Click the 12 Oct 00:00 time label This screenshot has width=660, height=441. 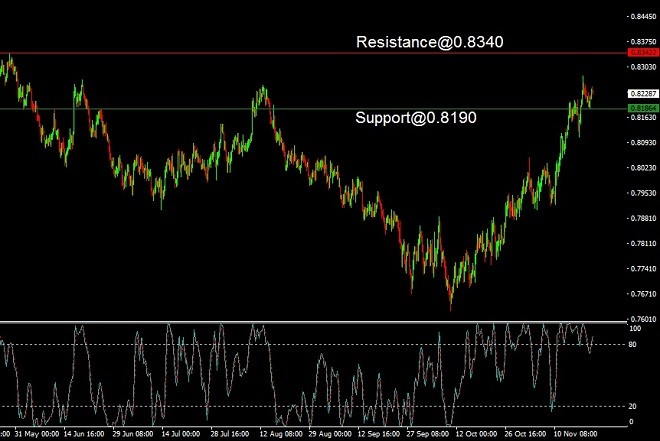coord(476,433)
